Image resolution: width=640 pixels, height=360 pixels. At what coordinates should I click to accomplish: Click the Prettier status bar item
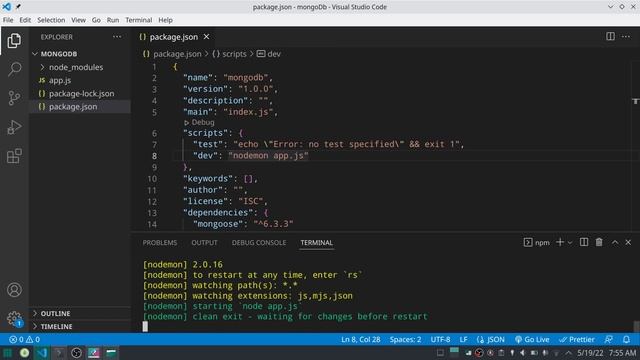[576, 340]
